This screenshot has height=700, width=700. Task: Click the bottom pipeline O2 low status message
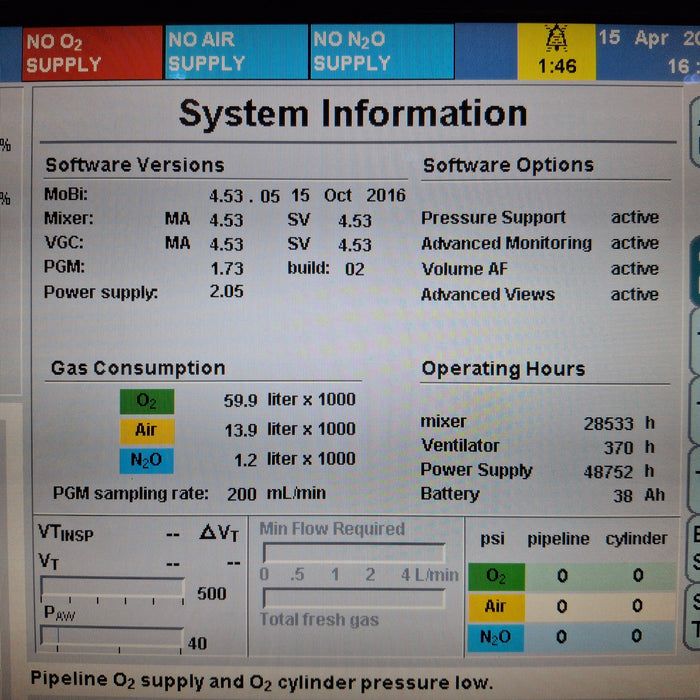pos(262,682)
